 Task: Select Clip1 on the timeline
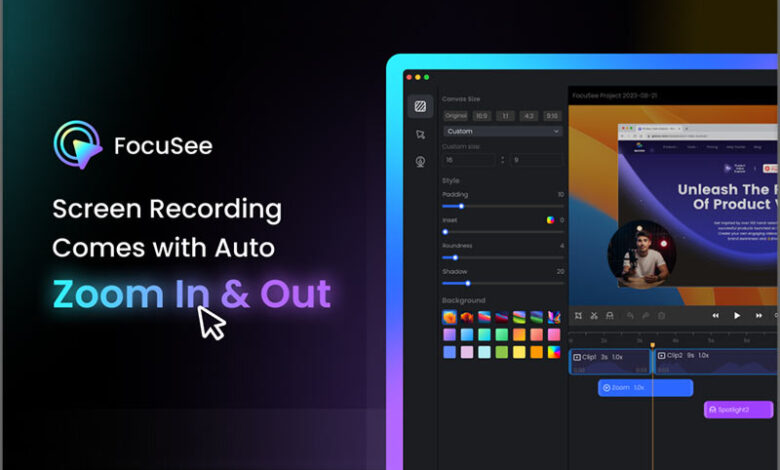(610, 362)
